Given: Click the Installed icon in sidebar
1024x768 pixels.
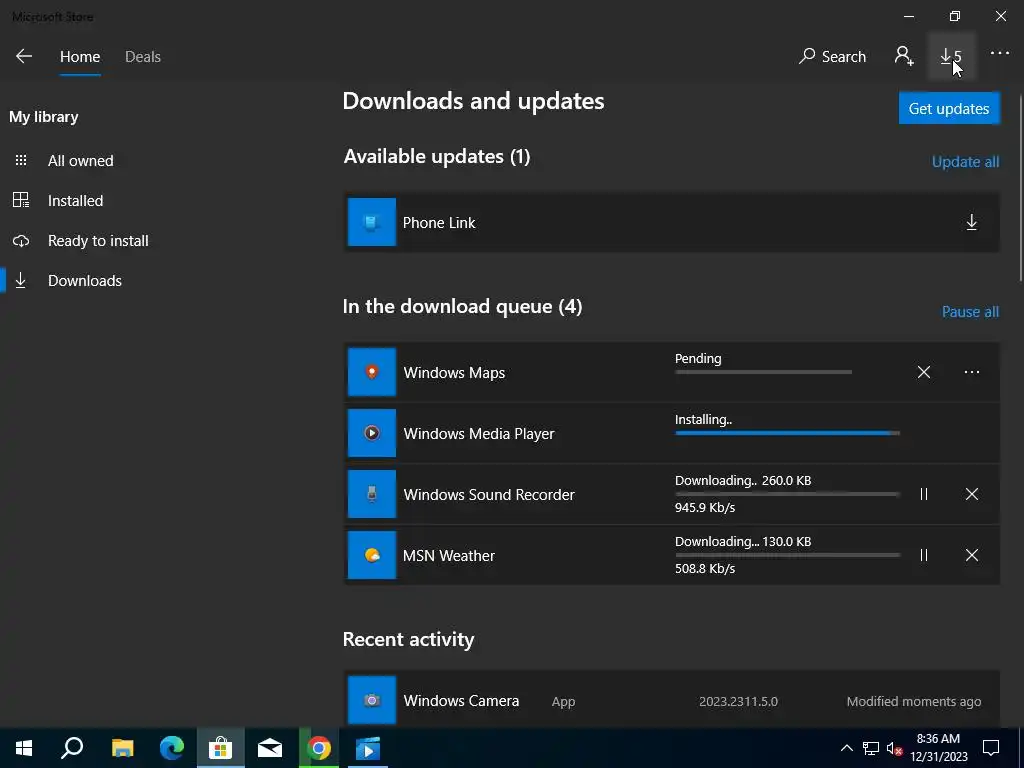Looking at the screenshot, I should (x=21, y=200).
